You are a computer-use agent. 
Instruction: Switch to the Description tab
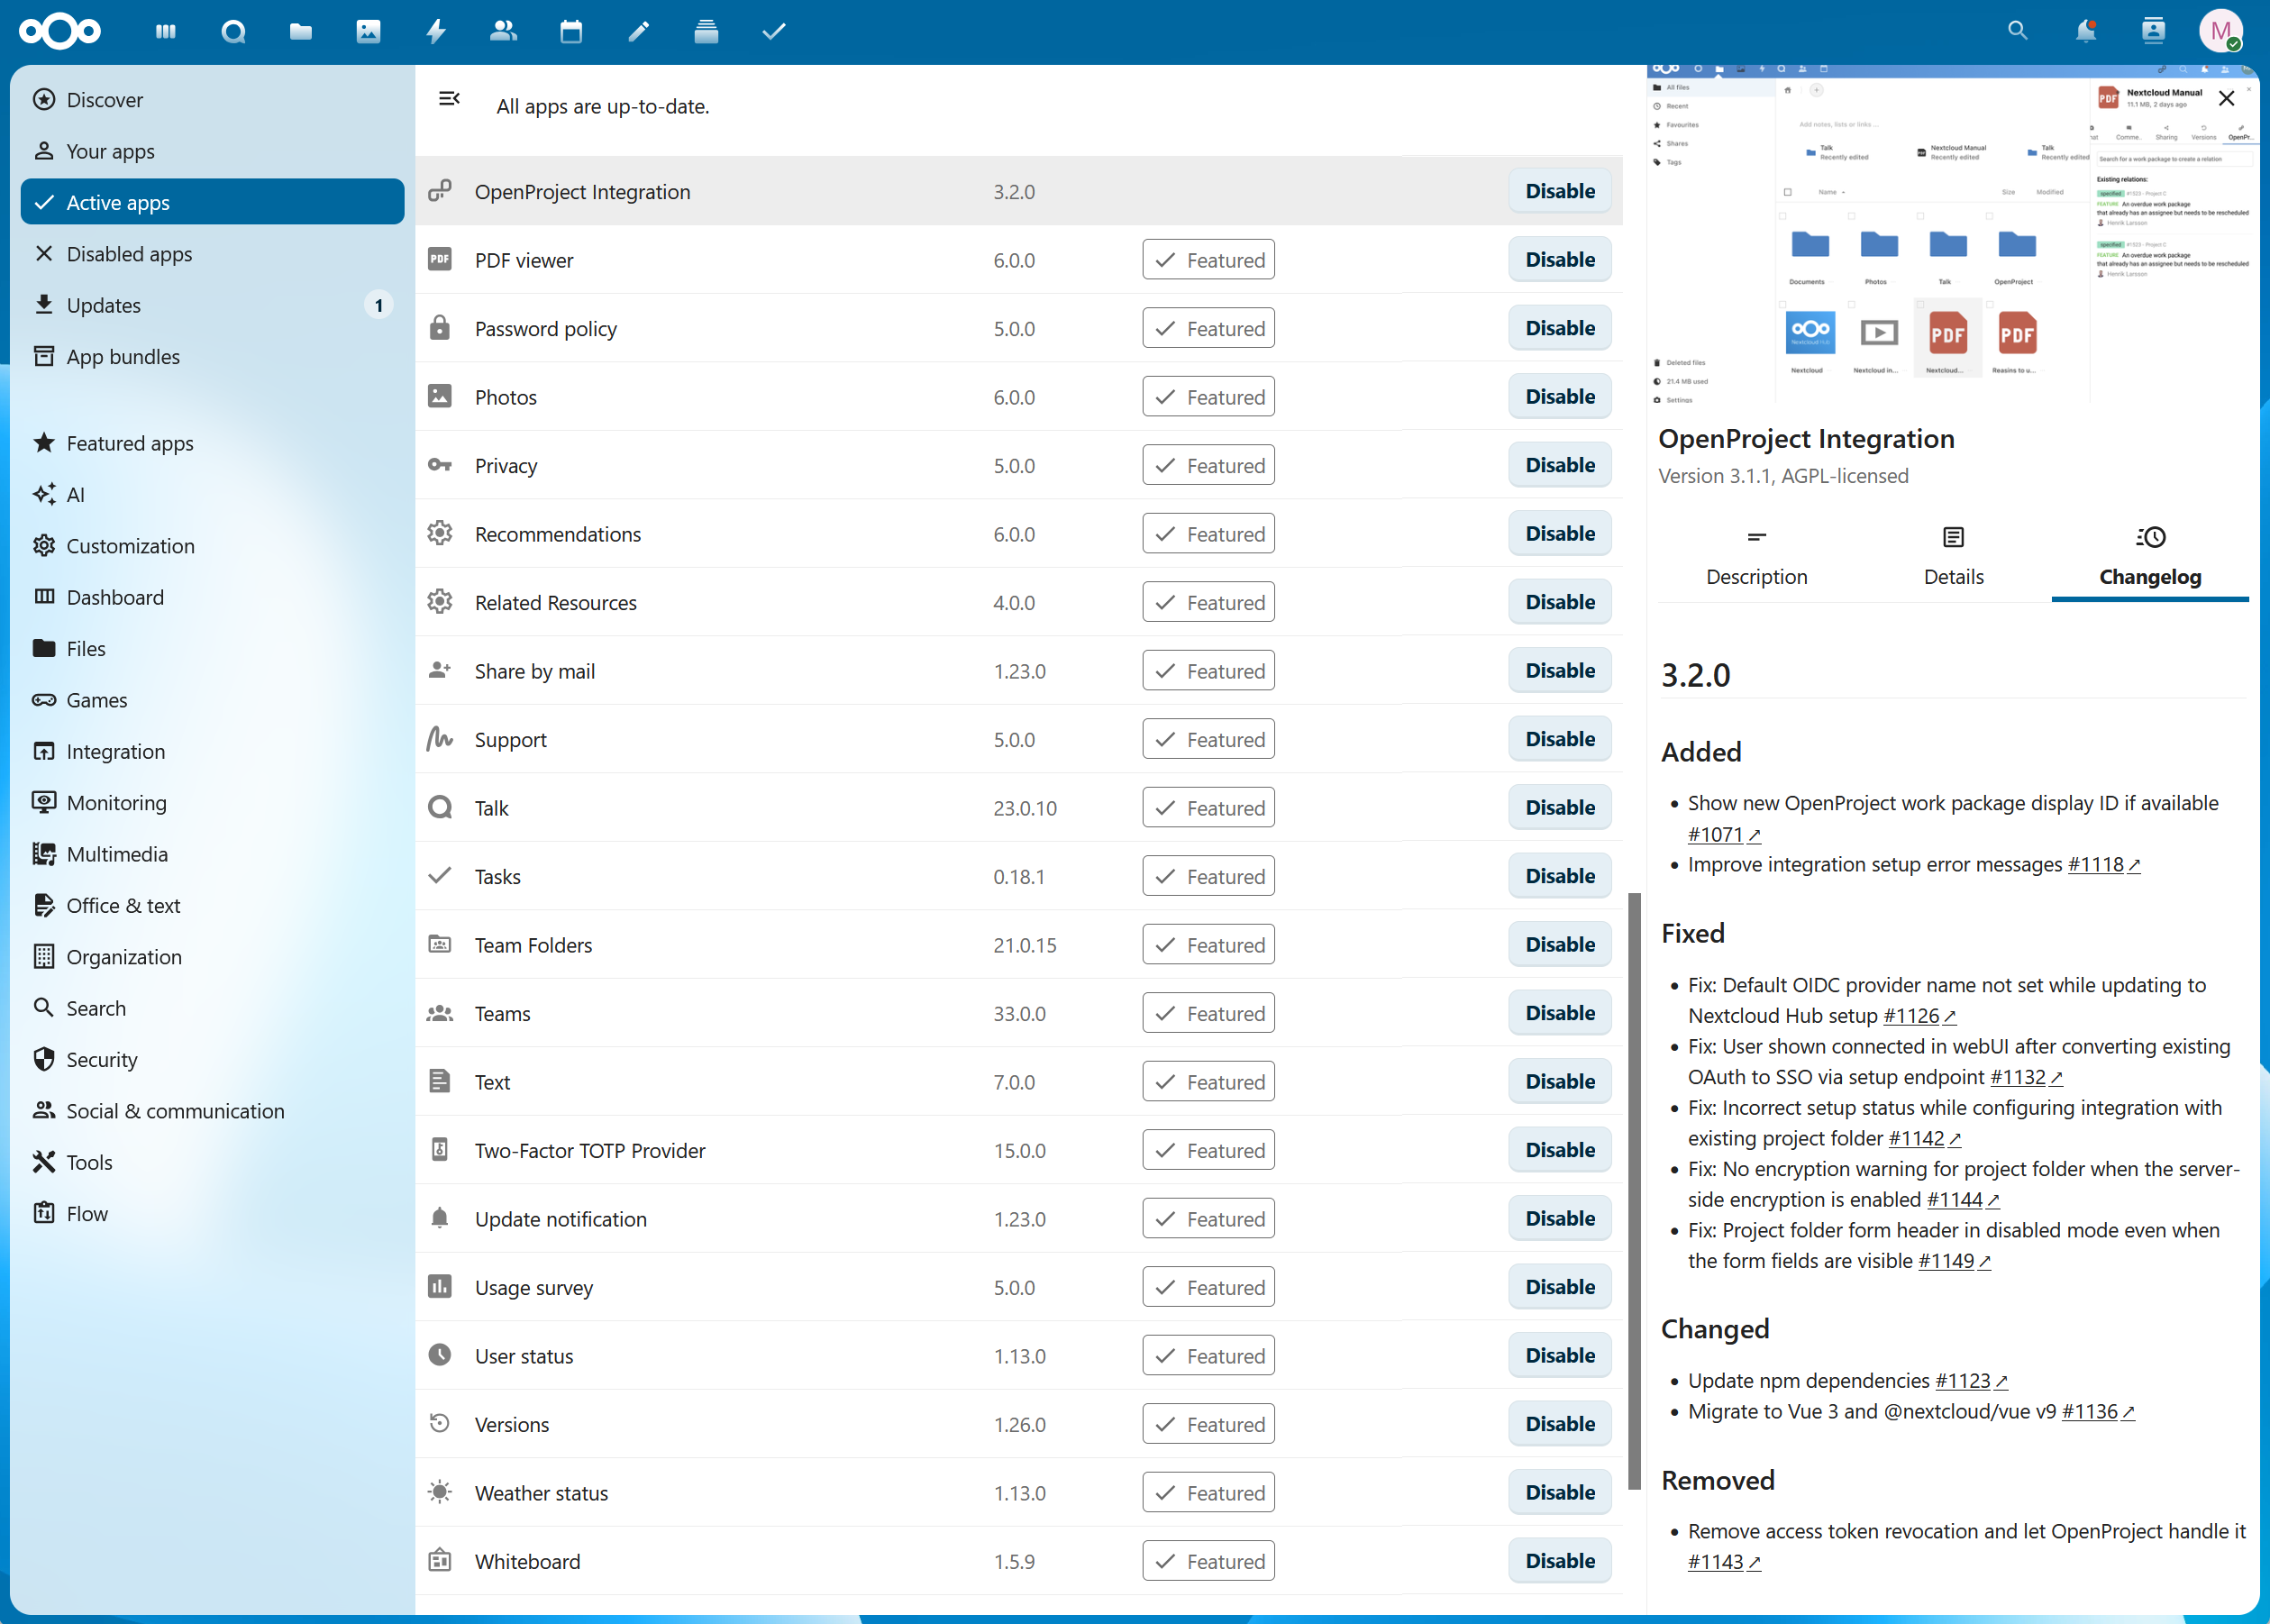click(x=1756, y=558)
